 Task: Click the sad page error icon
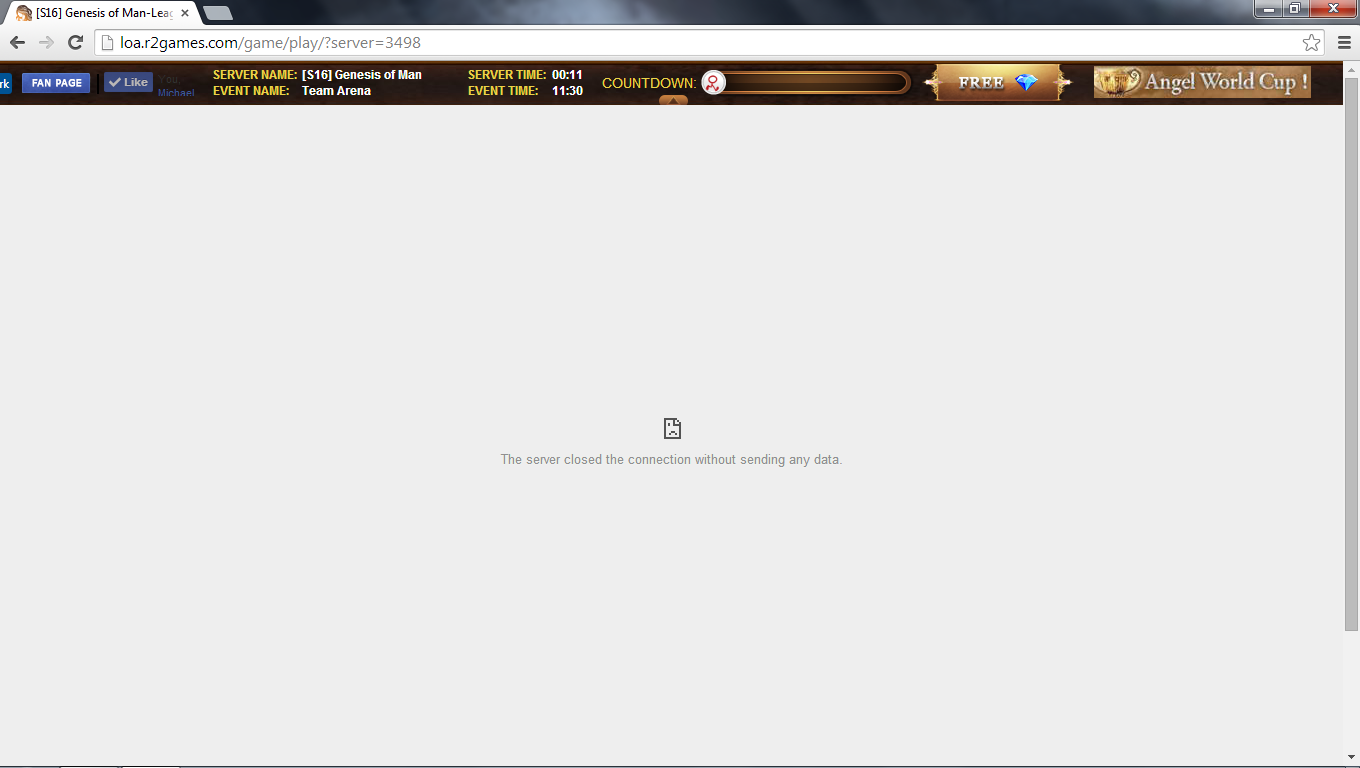point(672,429)
